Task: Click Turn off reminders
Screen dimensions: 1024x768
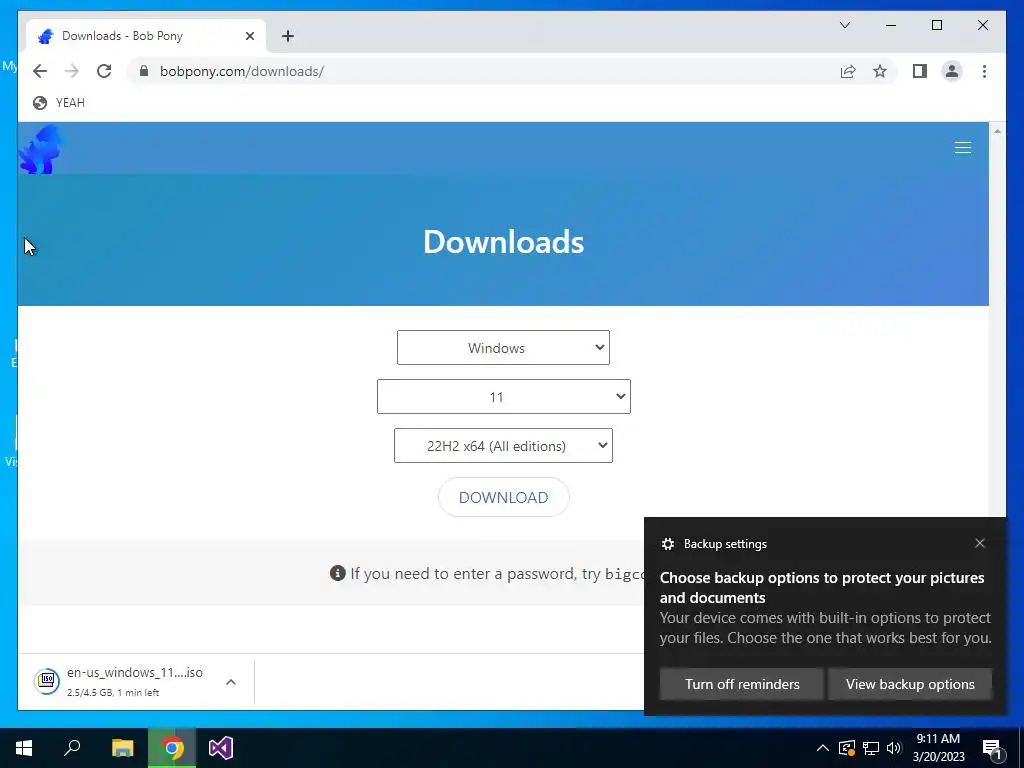Action: click(742, 684)
